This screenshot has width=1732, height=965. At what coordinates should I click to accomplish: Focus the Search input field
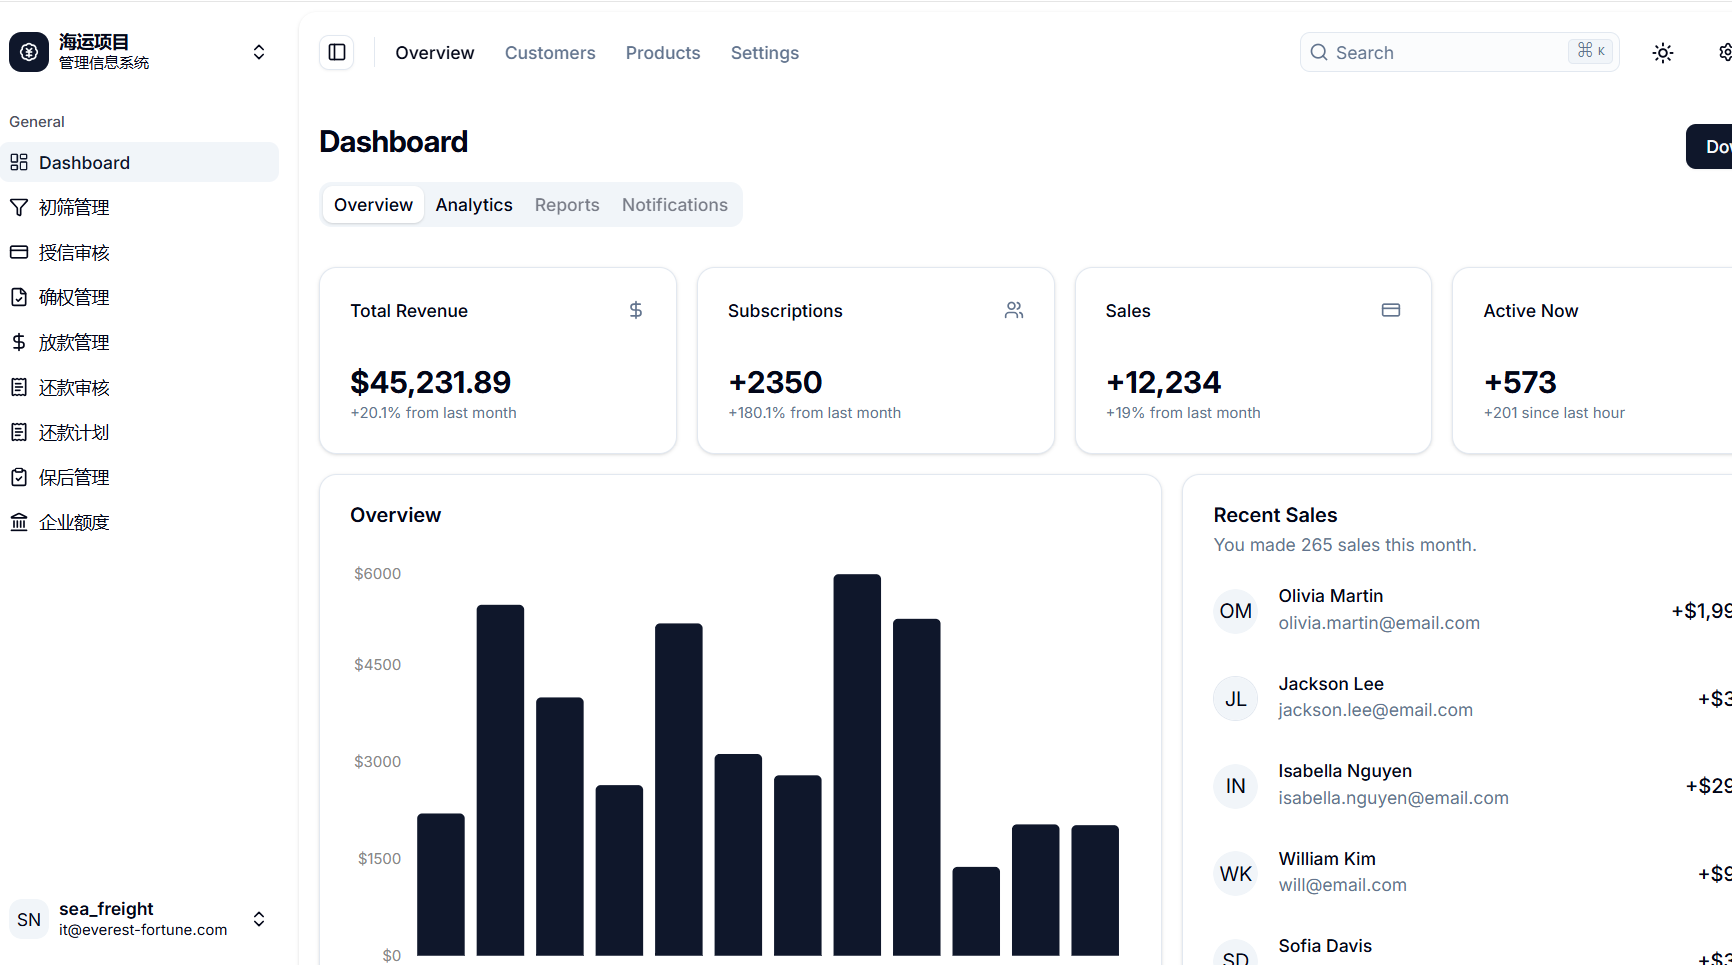[x=1460, y=52]
